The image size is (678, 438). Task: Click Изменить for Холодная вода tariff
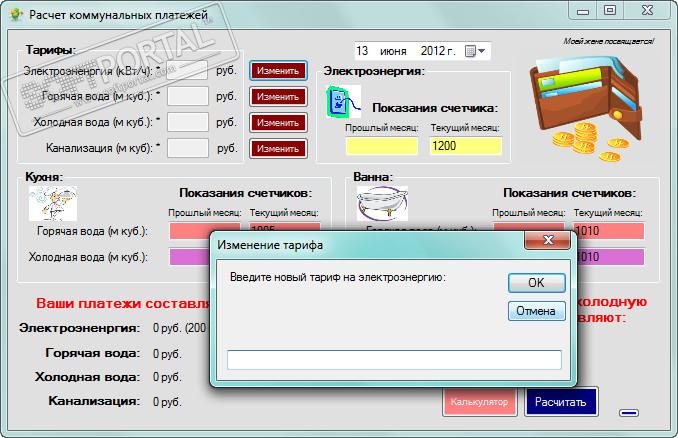[278, 123]
